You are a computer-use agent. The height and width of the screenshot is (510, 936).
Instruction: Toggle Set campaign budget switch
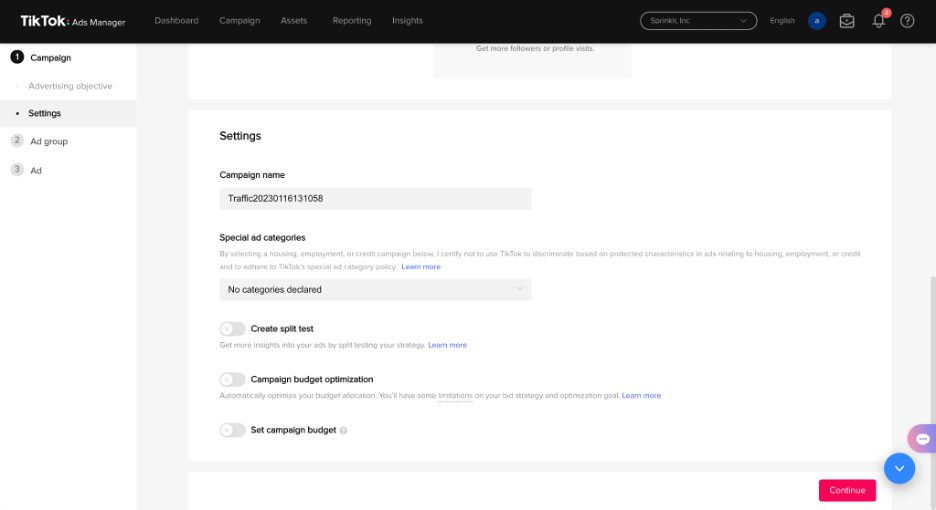[x=232, y=430]
